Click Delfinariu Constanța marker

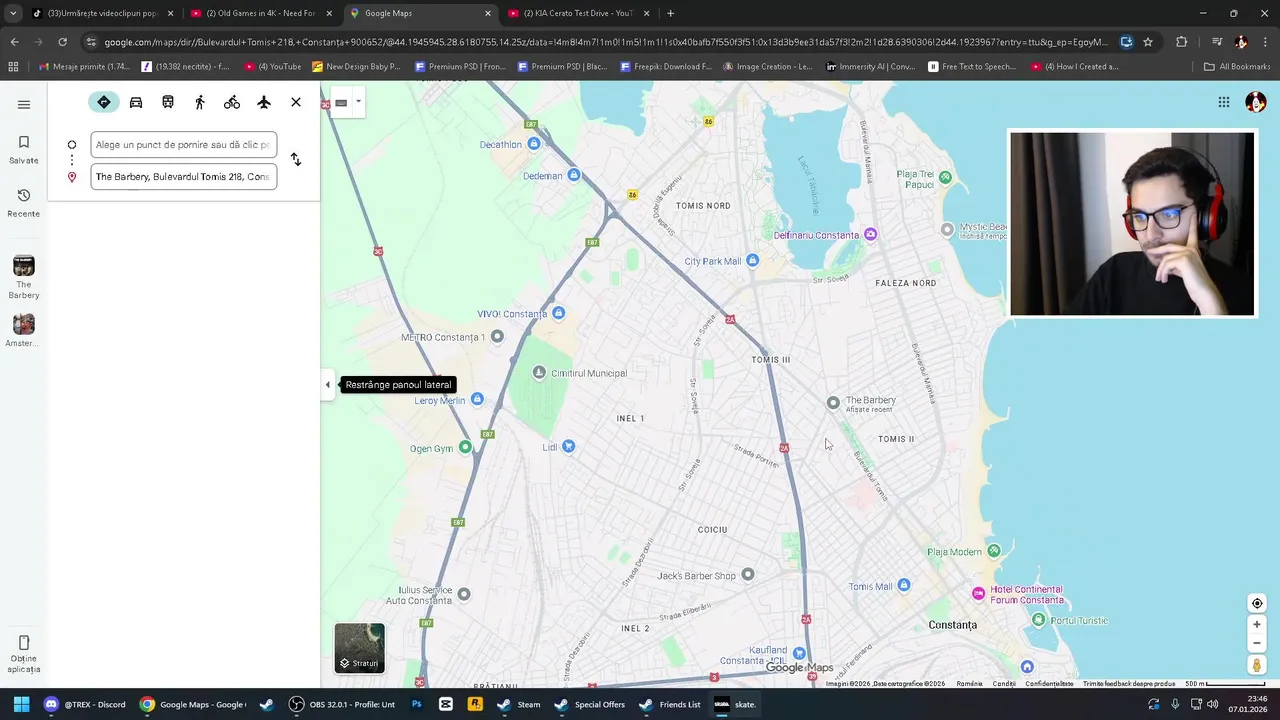(x=870, y=234)
